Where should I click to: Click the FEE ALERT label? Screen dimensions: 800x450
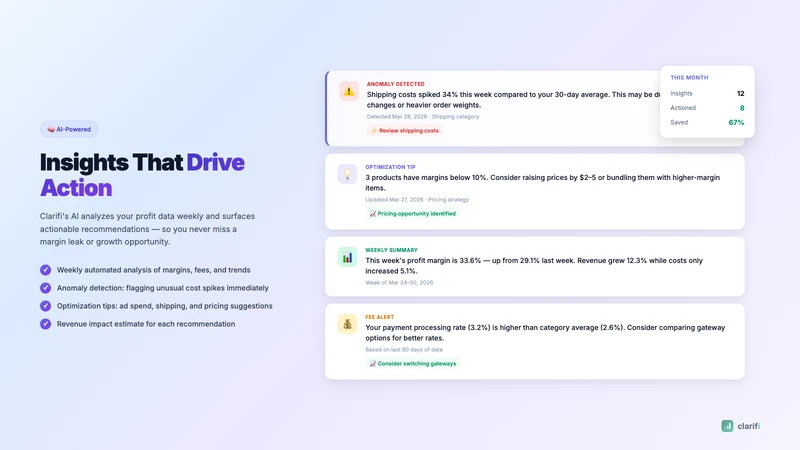click(380, 317)
